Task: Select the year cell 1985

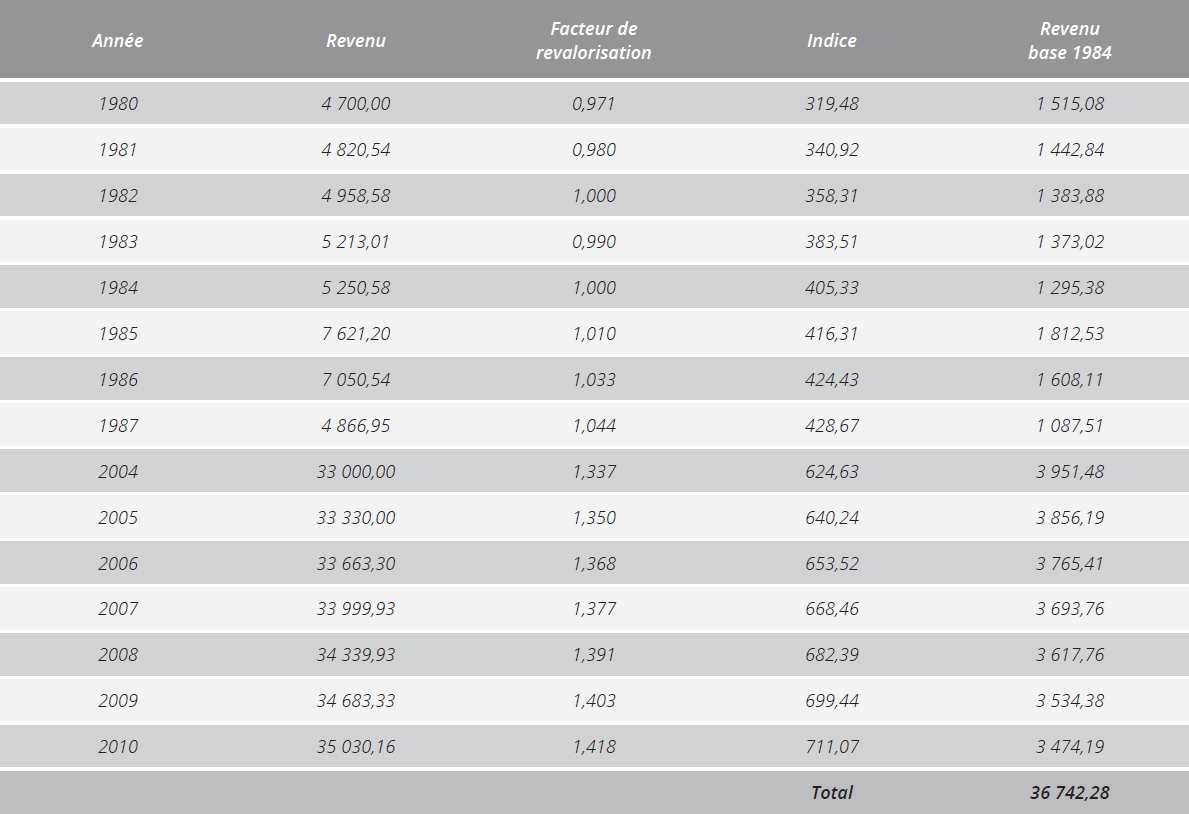Action: click(x=118, y=334)
